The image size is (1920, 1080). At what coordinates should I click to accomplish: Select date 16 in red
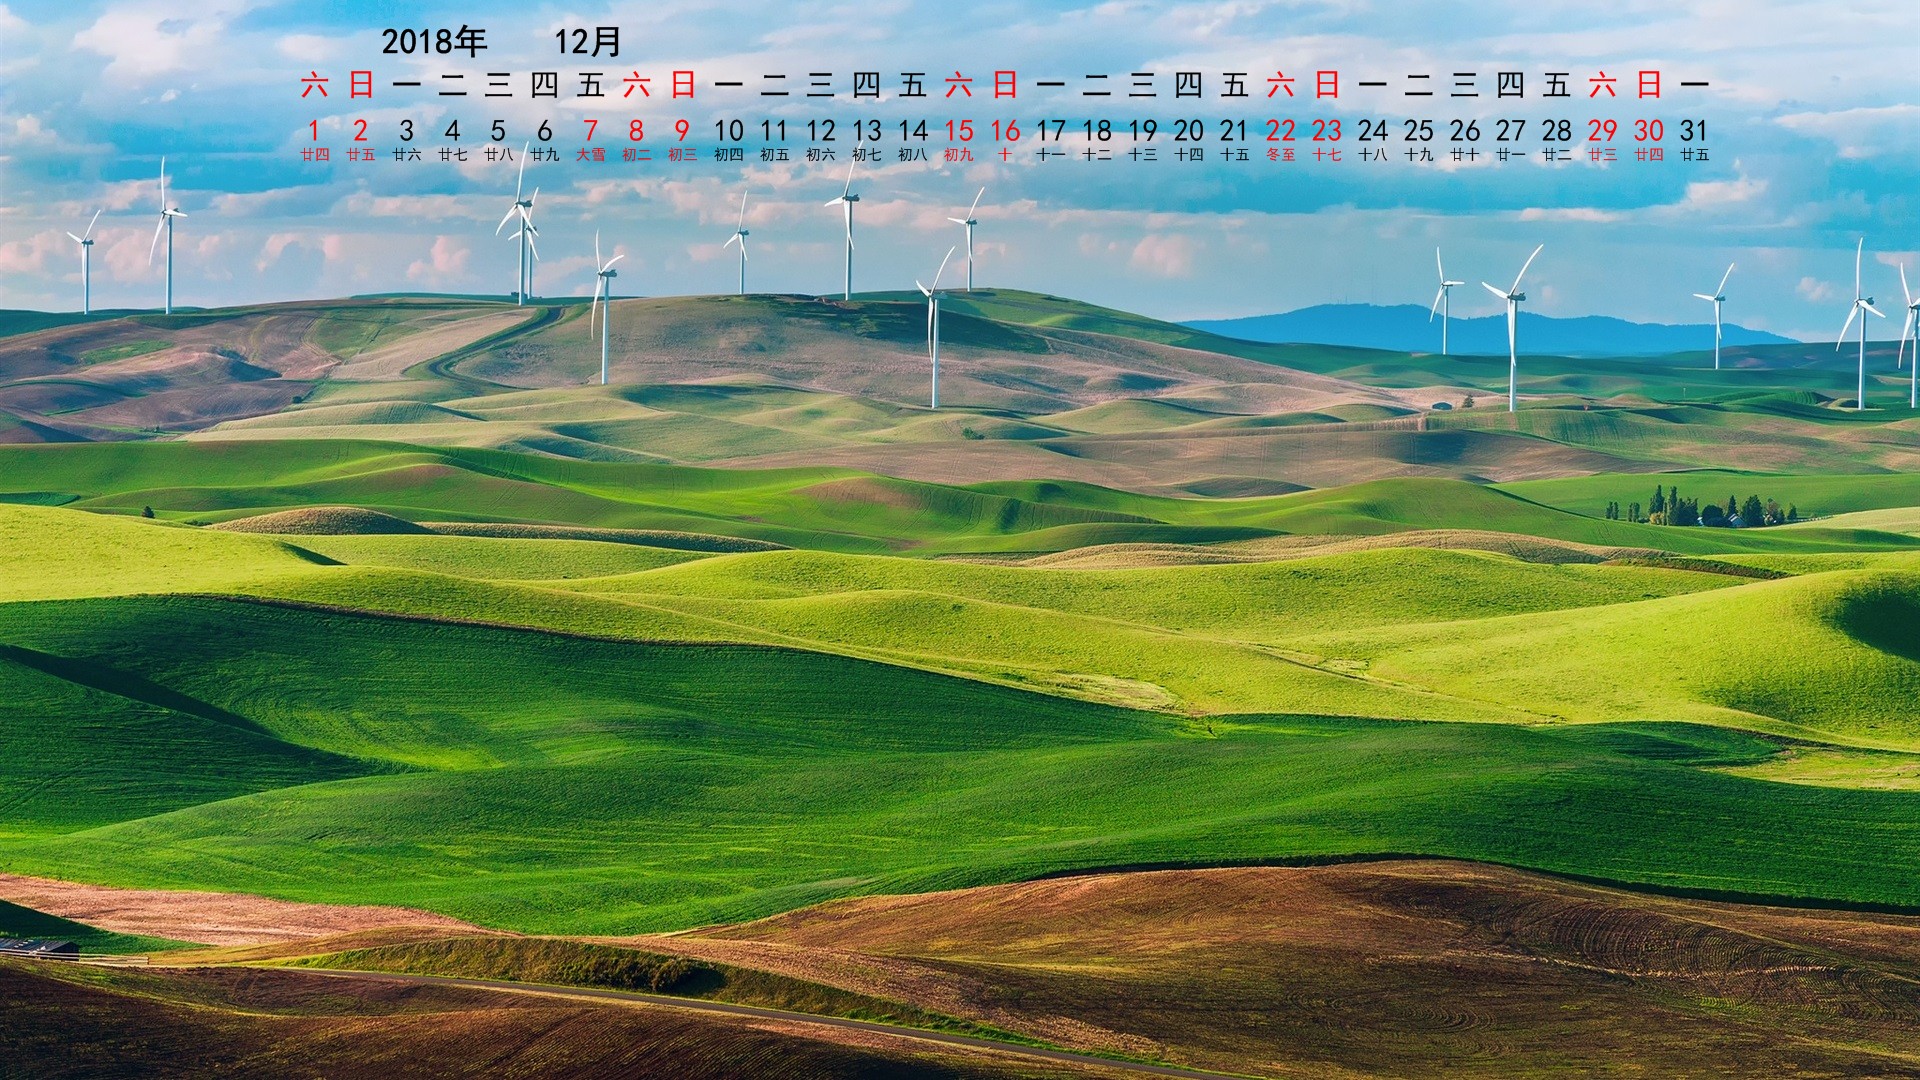pos(1004,131)
